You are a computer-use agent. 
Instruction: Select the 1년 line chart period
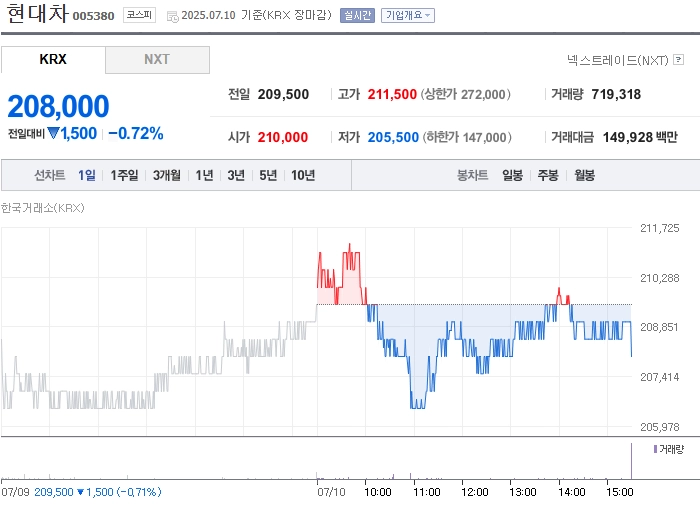tap(204, 175)
